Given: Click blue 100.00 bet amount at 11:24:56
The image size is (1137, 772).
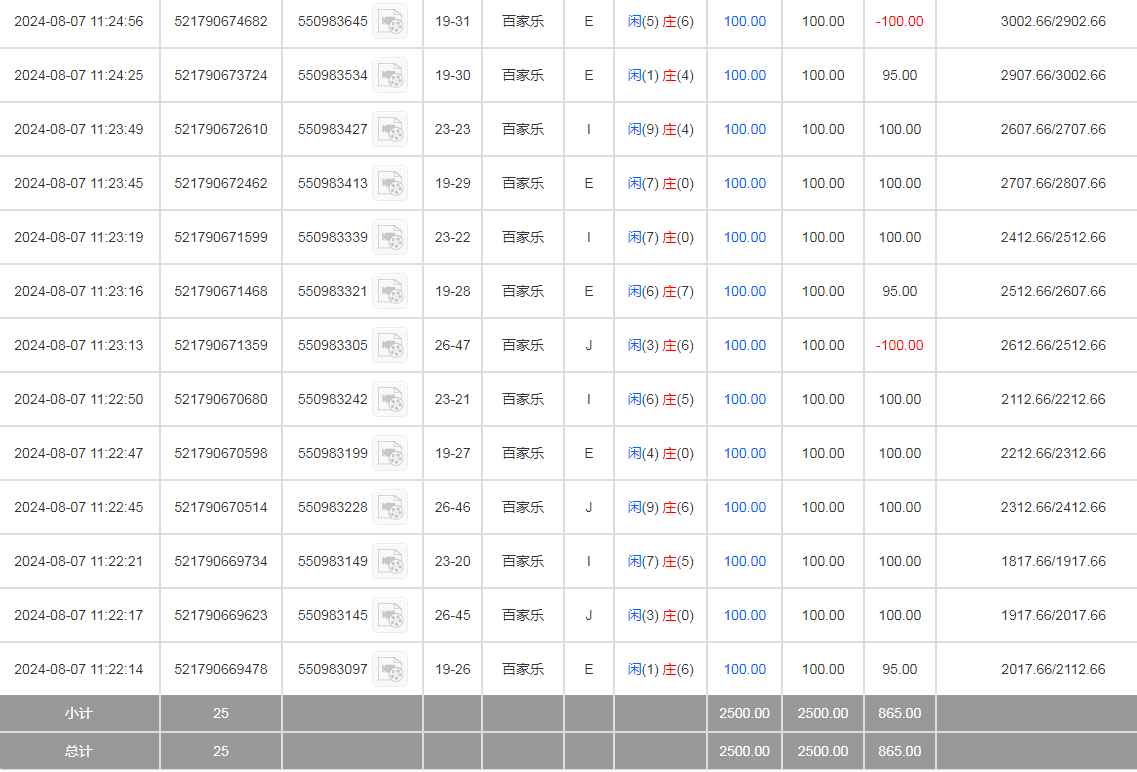Looking at the screenshot, I should pos(744,21).
